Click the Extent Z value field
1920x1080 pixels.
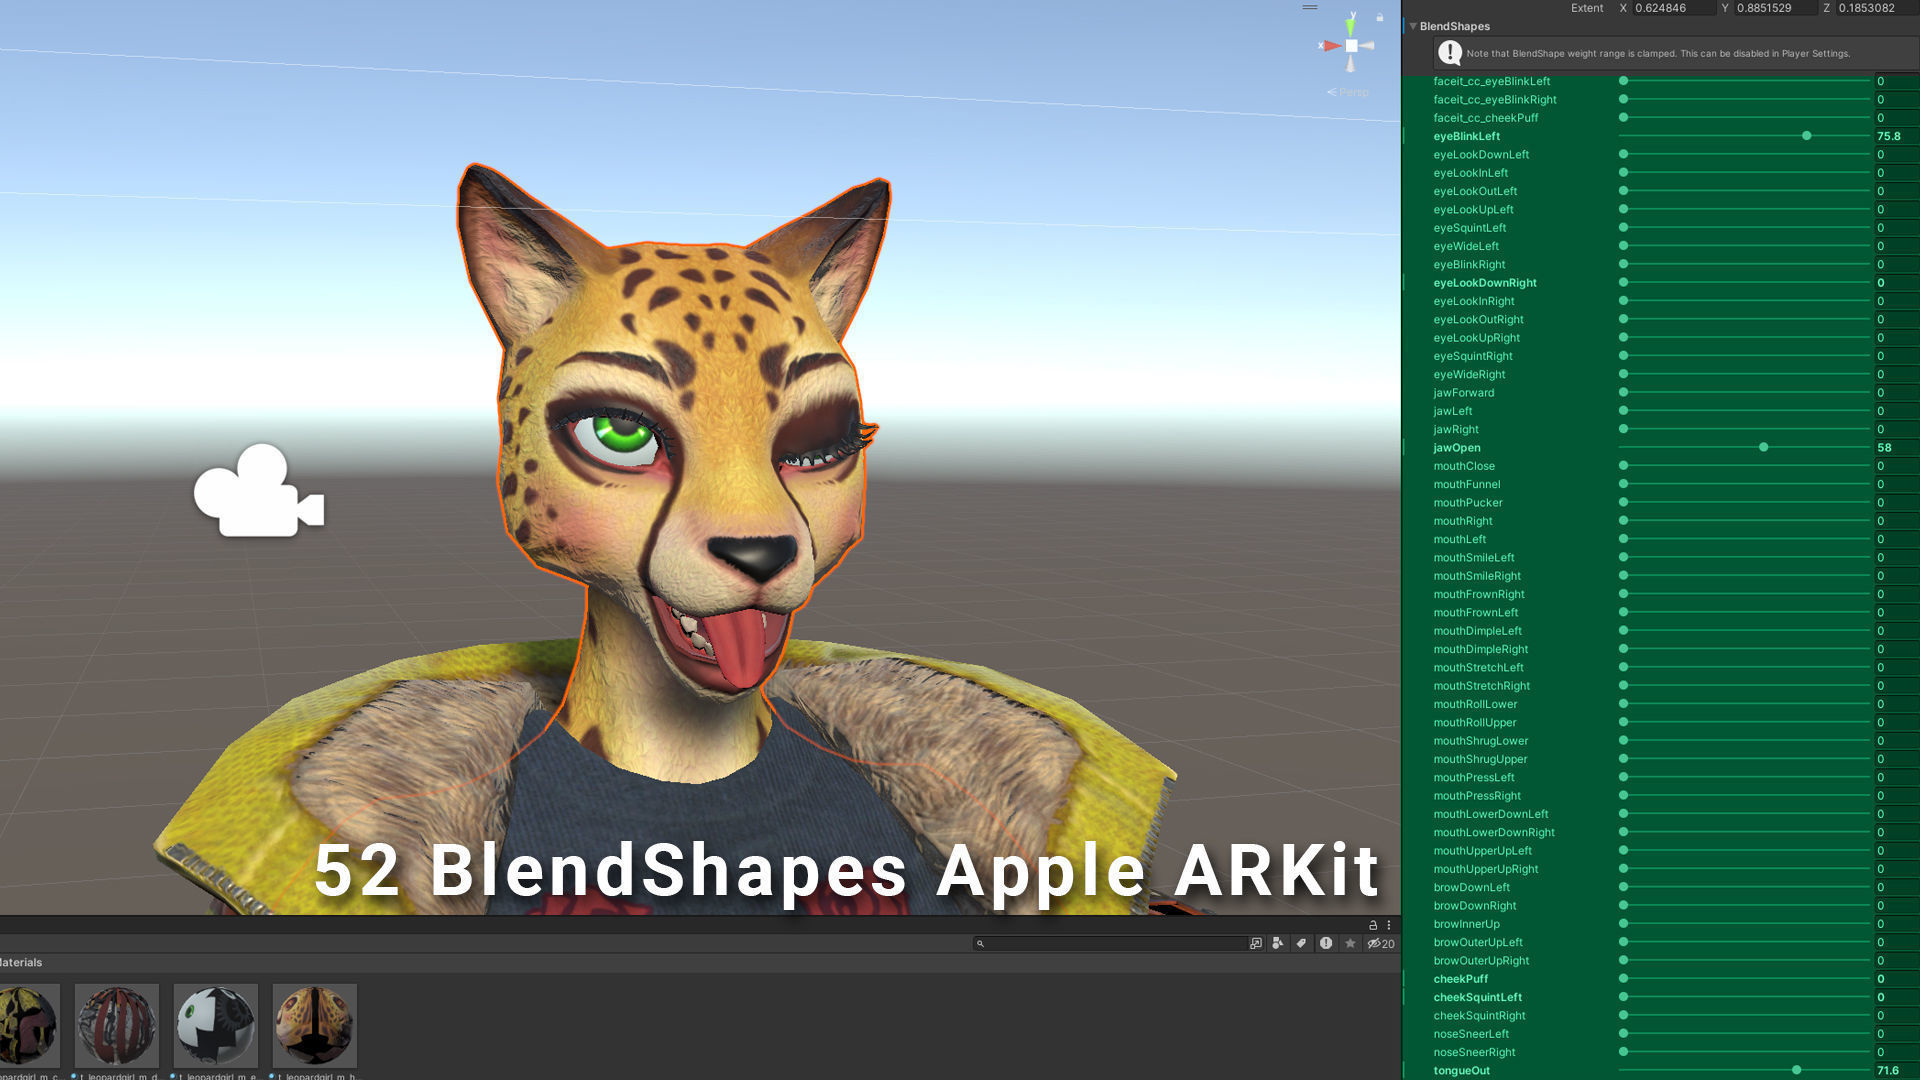tap(1876, 8)
